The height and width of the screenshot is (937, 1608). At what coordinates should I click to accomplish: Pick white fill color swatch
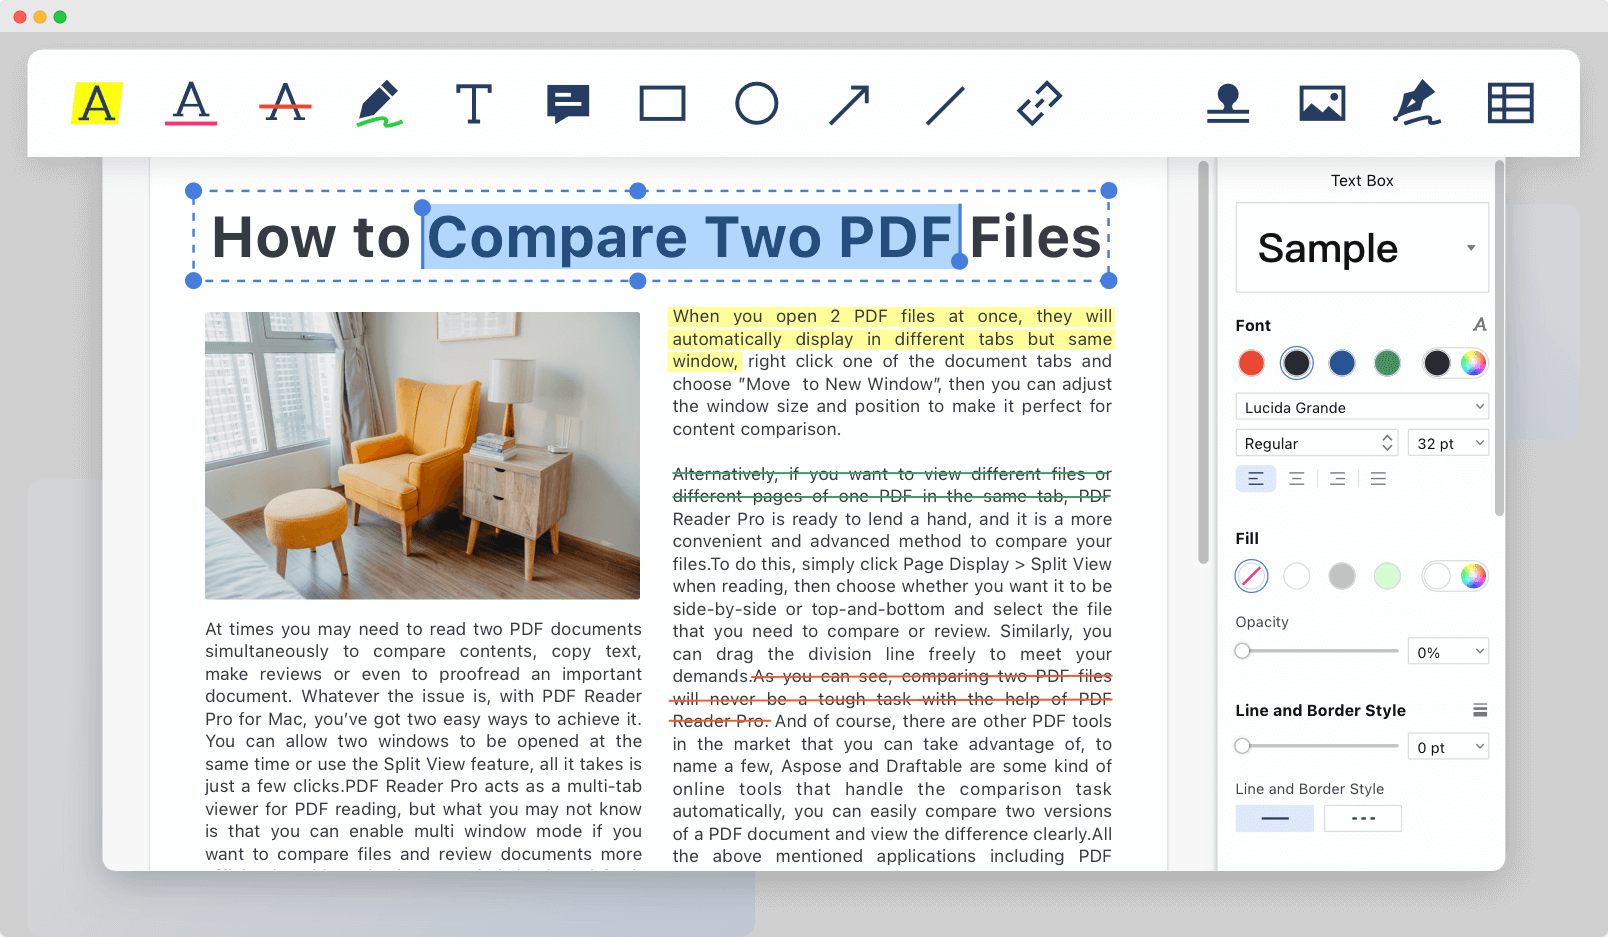coord(1296,576)
